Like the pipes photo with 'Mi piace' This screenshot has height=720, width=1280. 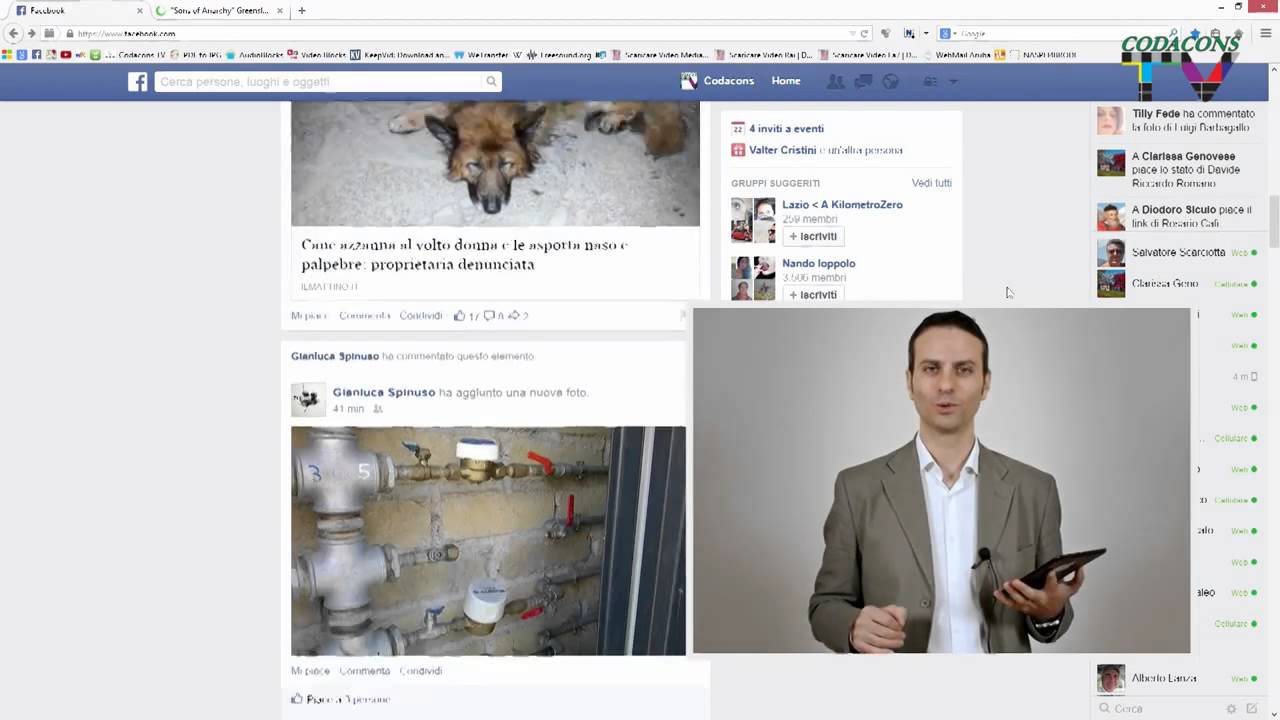309,671
